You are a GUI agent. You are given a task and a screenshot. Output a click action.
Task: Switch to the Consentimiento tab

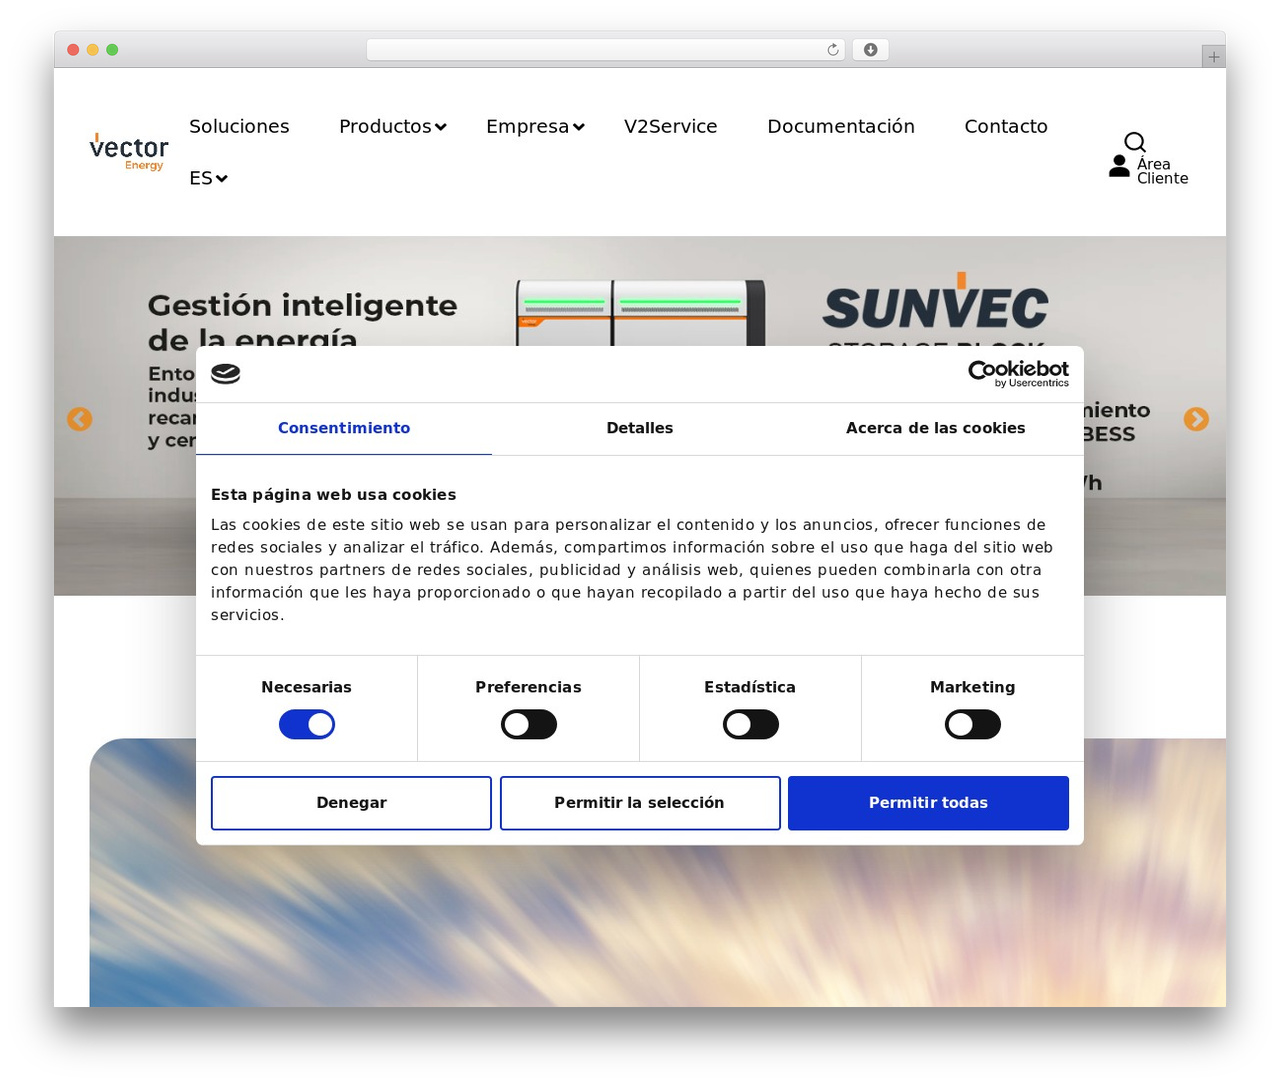pyautogui.click(x=344, y=428)
